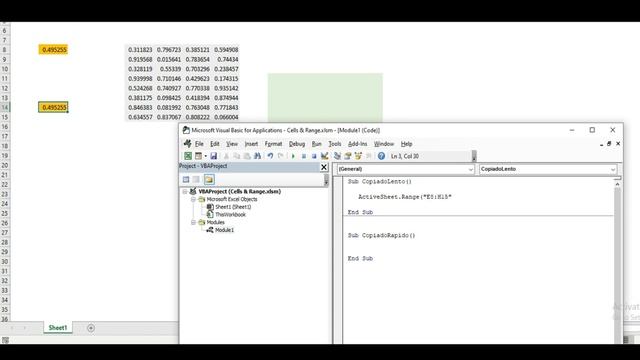Click the Paste icon in the toolbar

[247, 156]
